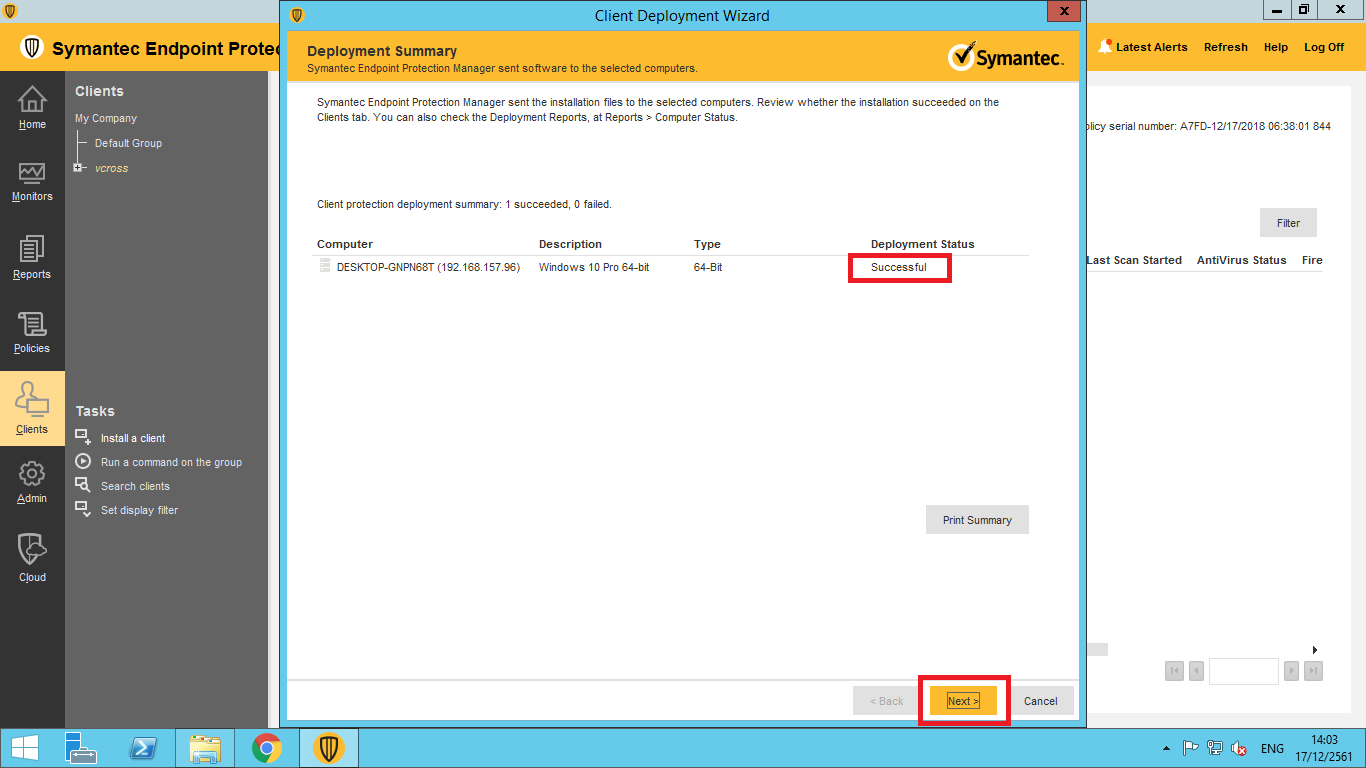1366x768 pixels.
Task: Cancel the Client Deployment Wizard
Action: [1040, 701]
